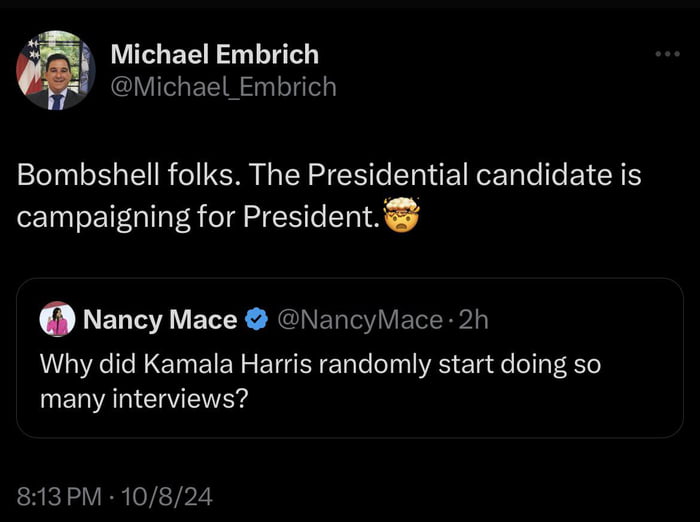Click the Michael Embrich display name
The height and width of the screenshot is (522, 700).
[215, 54]
